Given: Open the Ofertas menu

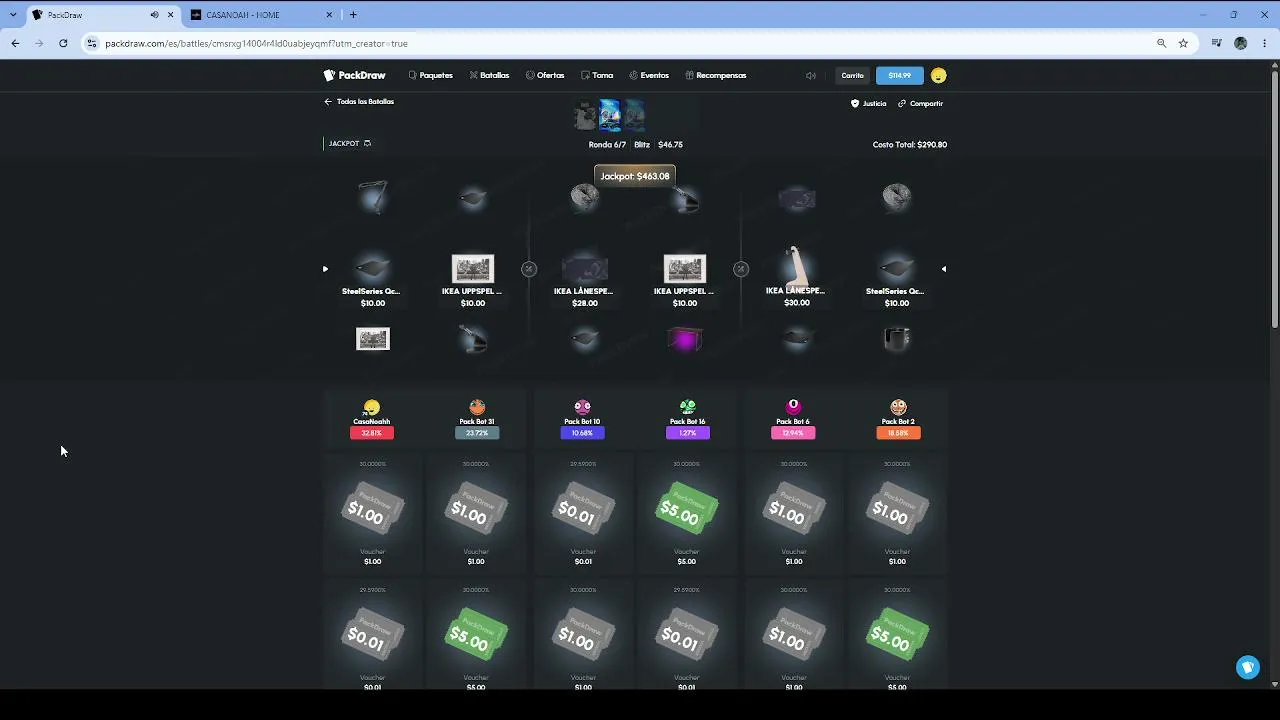Looking at the screenshot, I should click(x=545, y=75).
